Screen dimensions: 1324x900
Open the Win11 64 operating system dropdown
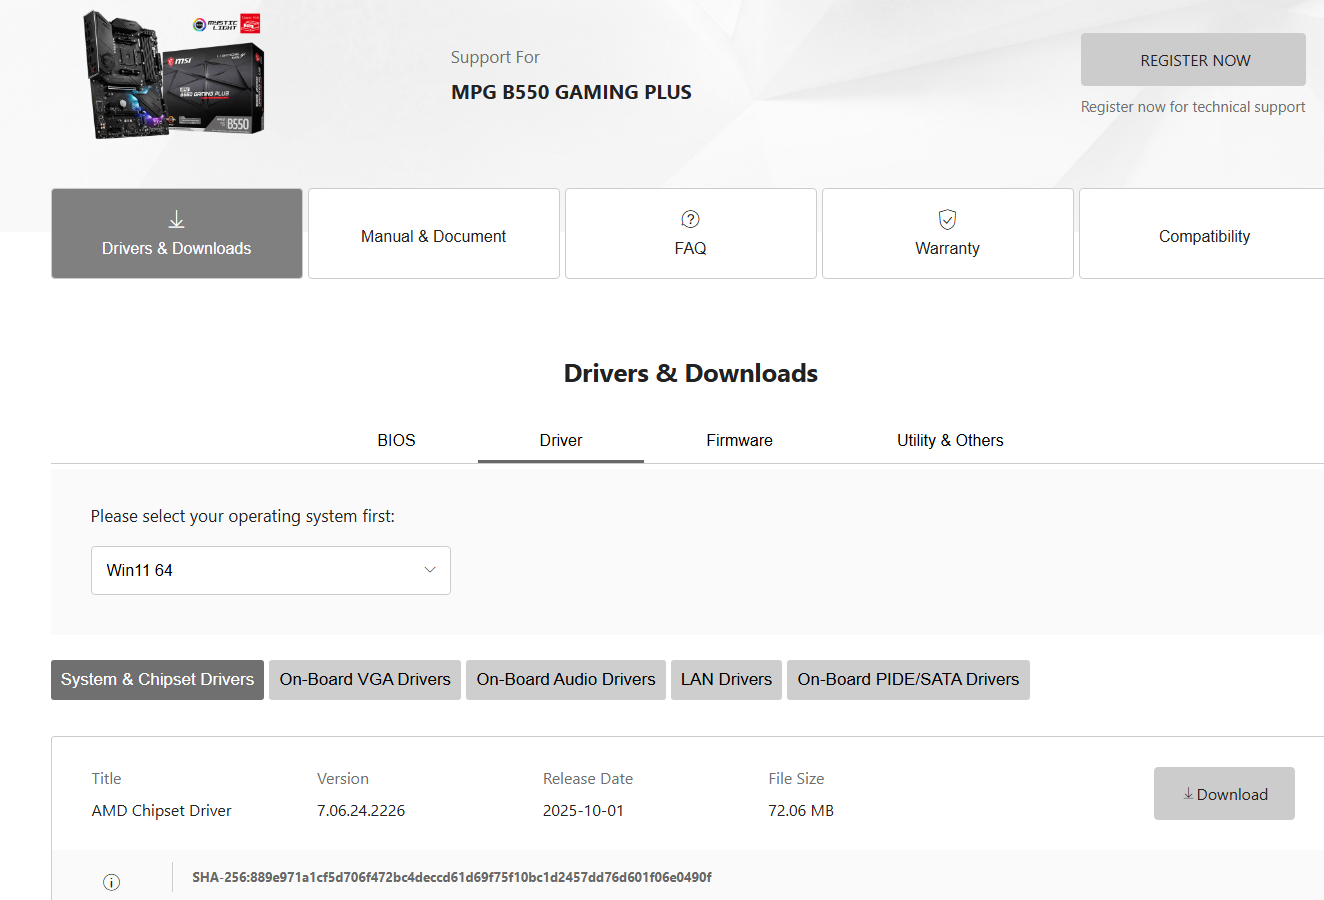(x=271, y=570)
